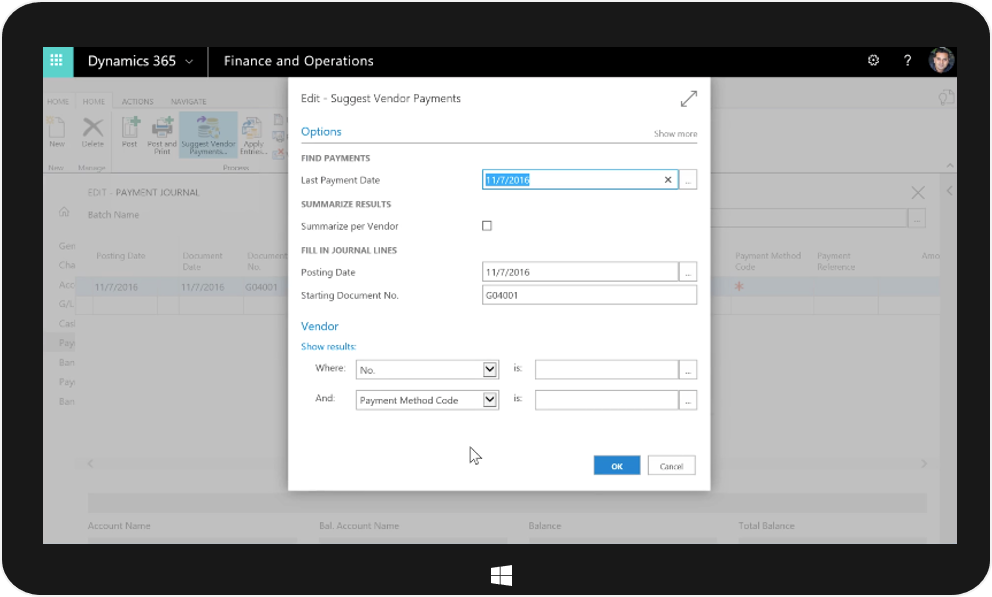Expand the dialog to full screen
This screenshot has height=597, width=992.
(688, 99)
